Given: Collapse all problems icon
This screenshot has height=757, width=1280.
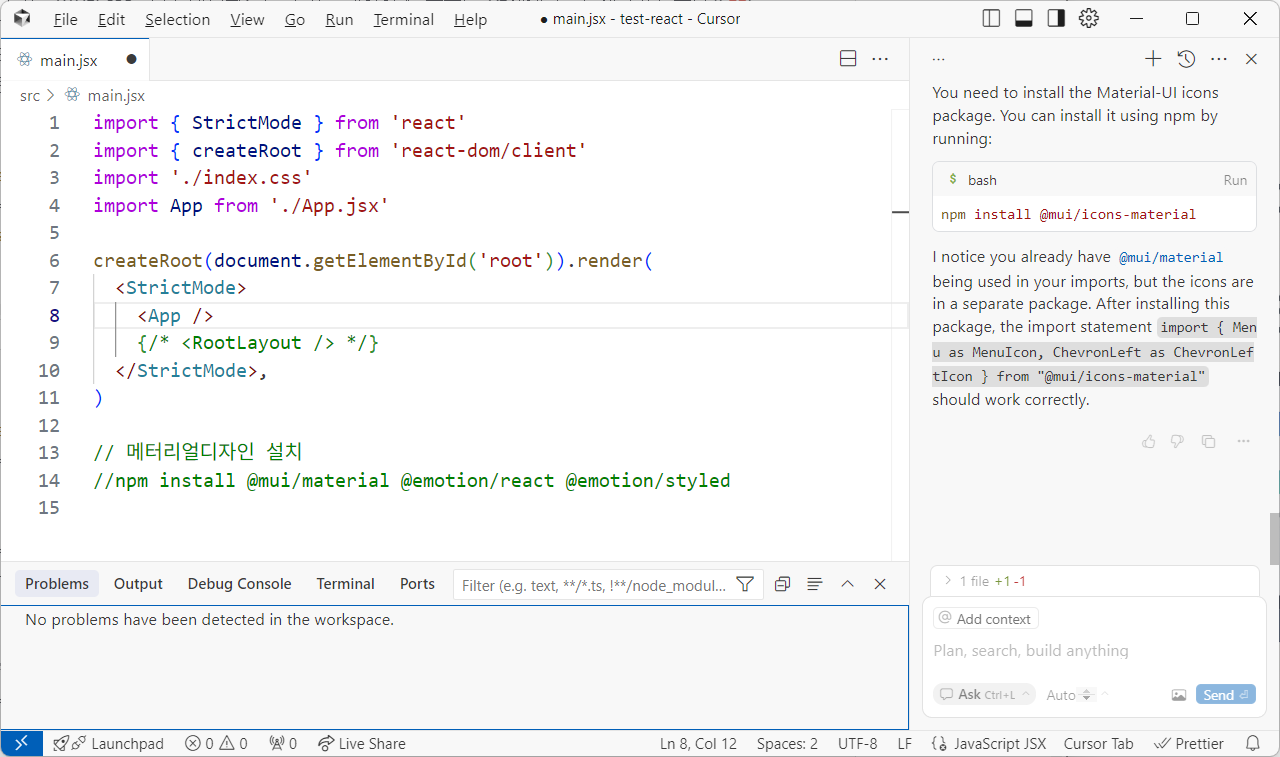Looking at the screenshot, I should pos(782,584).
